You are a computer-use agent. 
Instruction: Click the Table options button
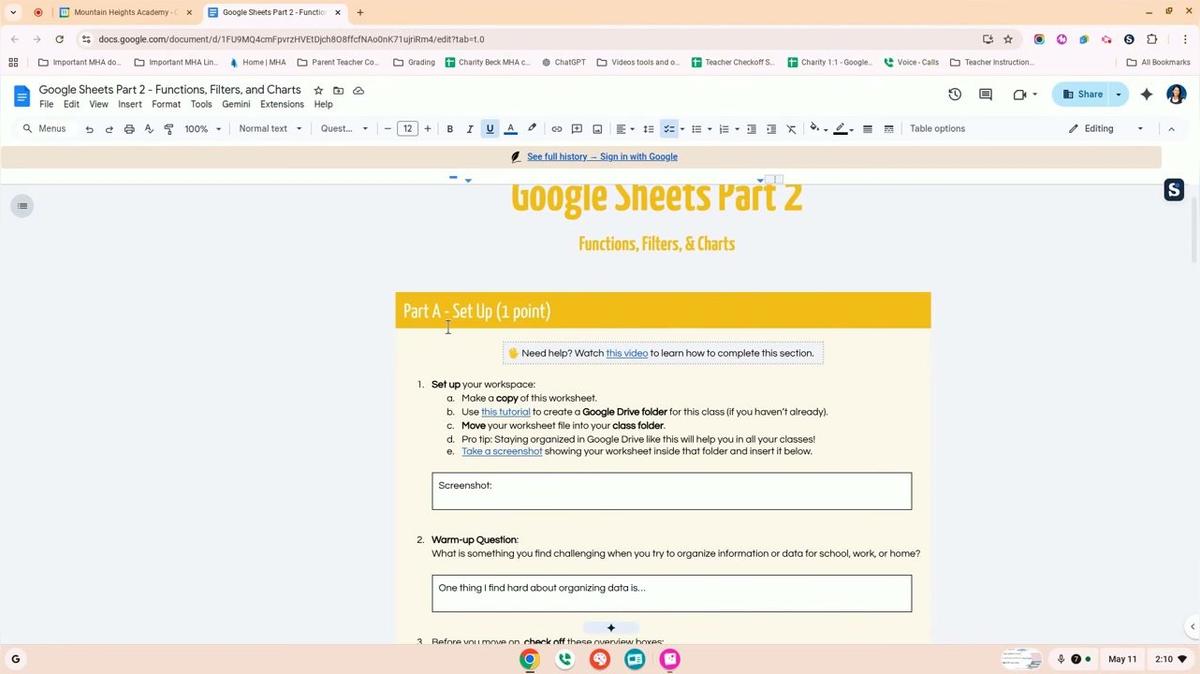pos(937,129)
